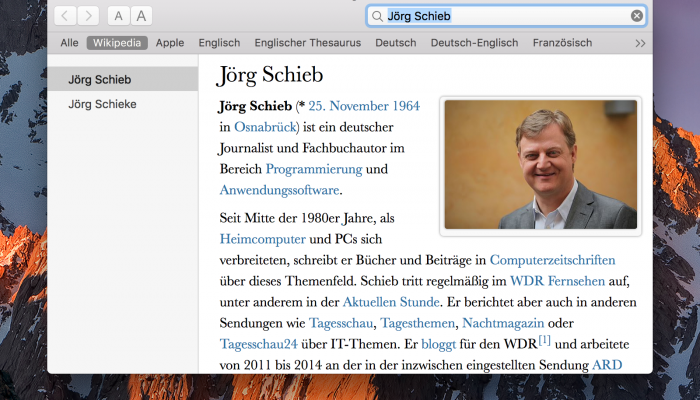The height and width of the screenshot is (400, 700).
Task: Clear the search field with X button
Action: coord(637,16)
